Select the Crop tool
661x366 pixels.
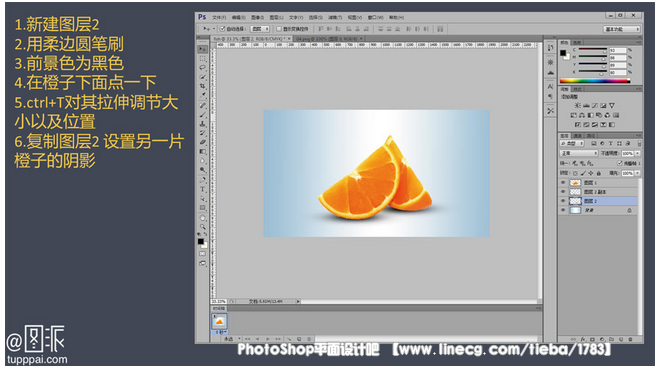click(x=203, y=86)
